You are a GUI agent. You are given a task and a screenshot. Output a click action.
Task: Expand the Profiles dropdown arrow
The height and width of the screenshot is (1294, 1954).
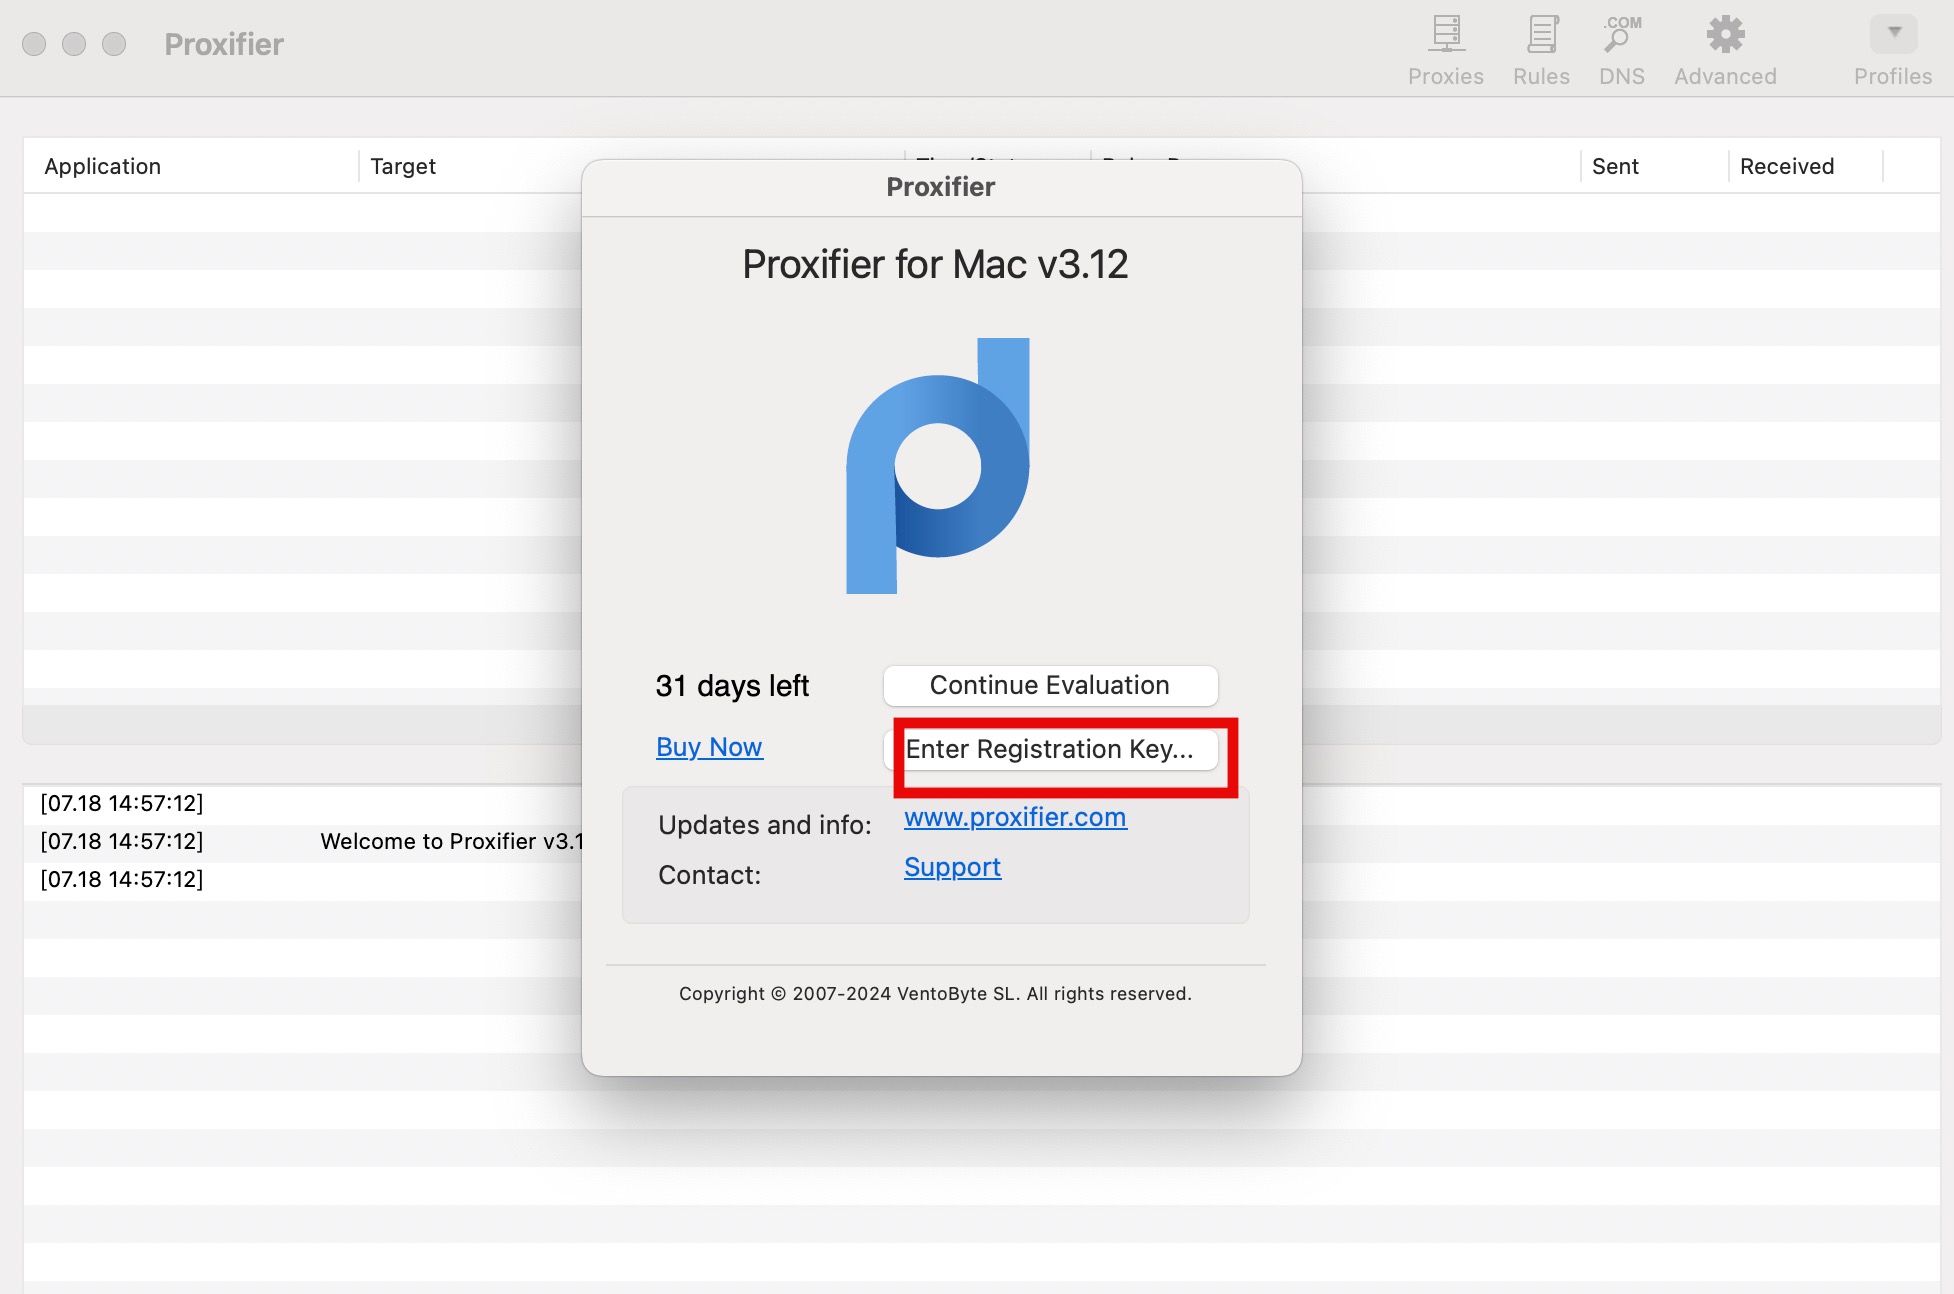[1893, 34]
